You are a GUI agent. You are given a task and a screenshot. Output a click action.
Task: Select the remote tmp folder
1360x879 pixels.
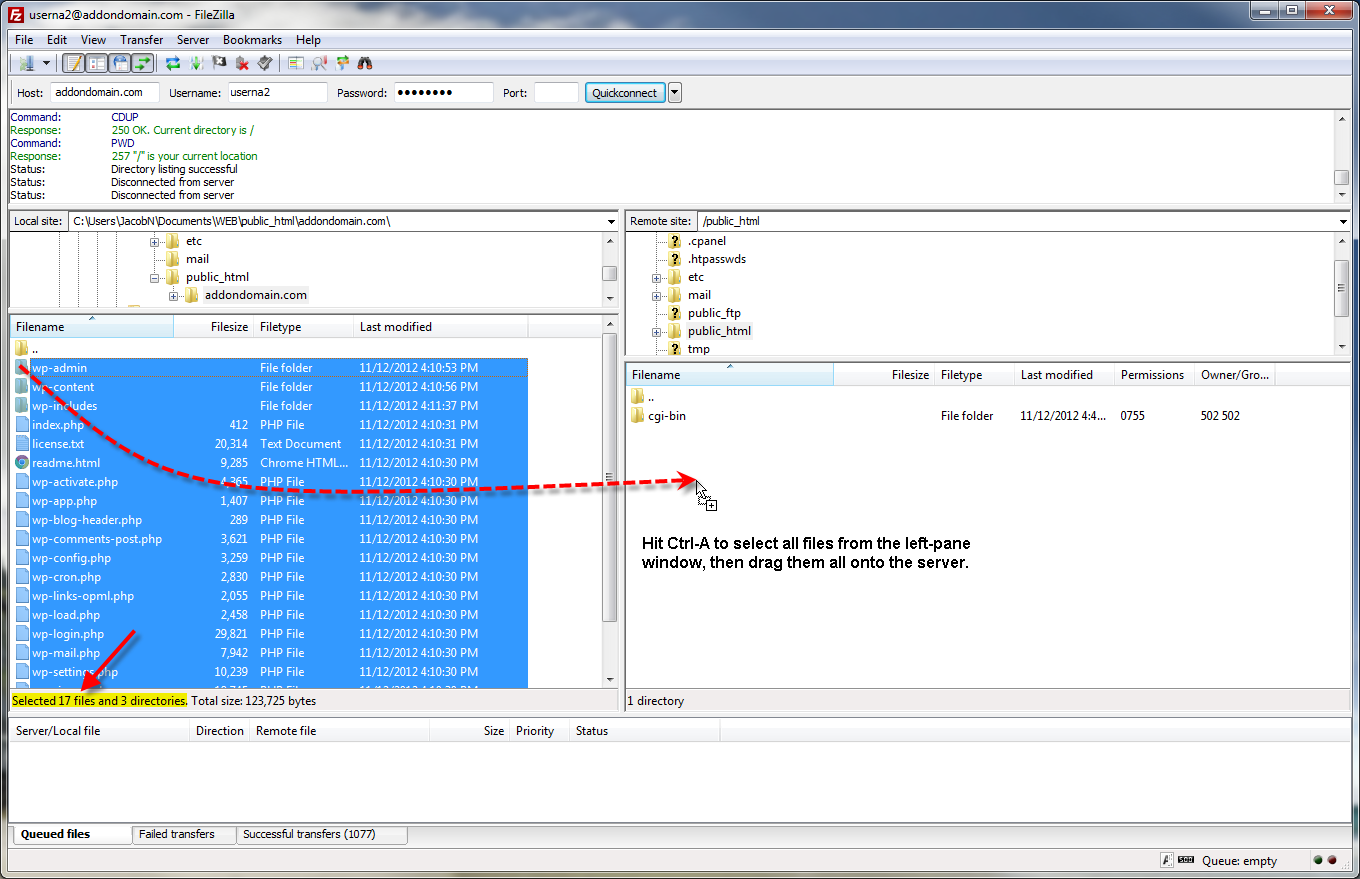[699, 349]
